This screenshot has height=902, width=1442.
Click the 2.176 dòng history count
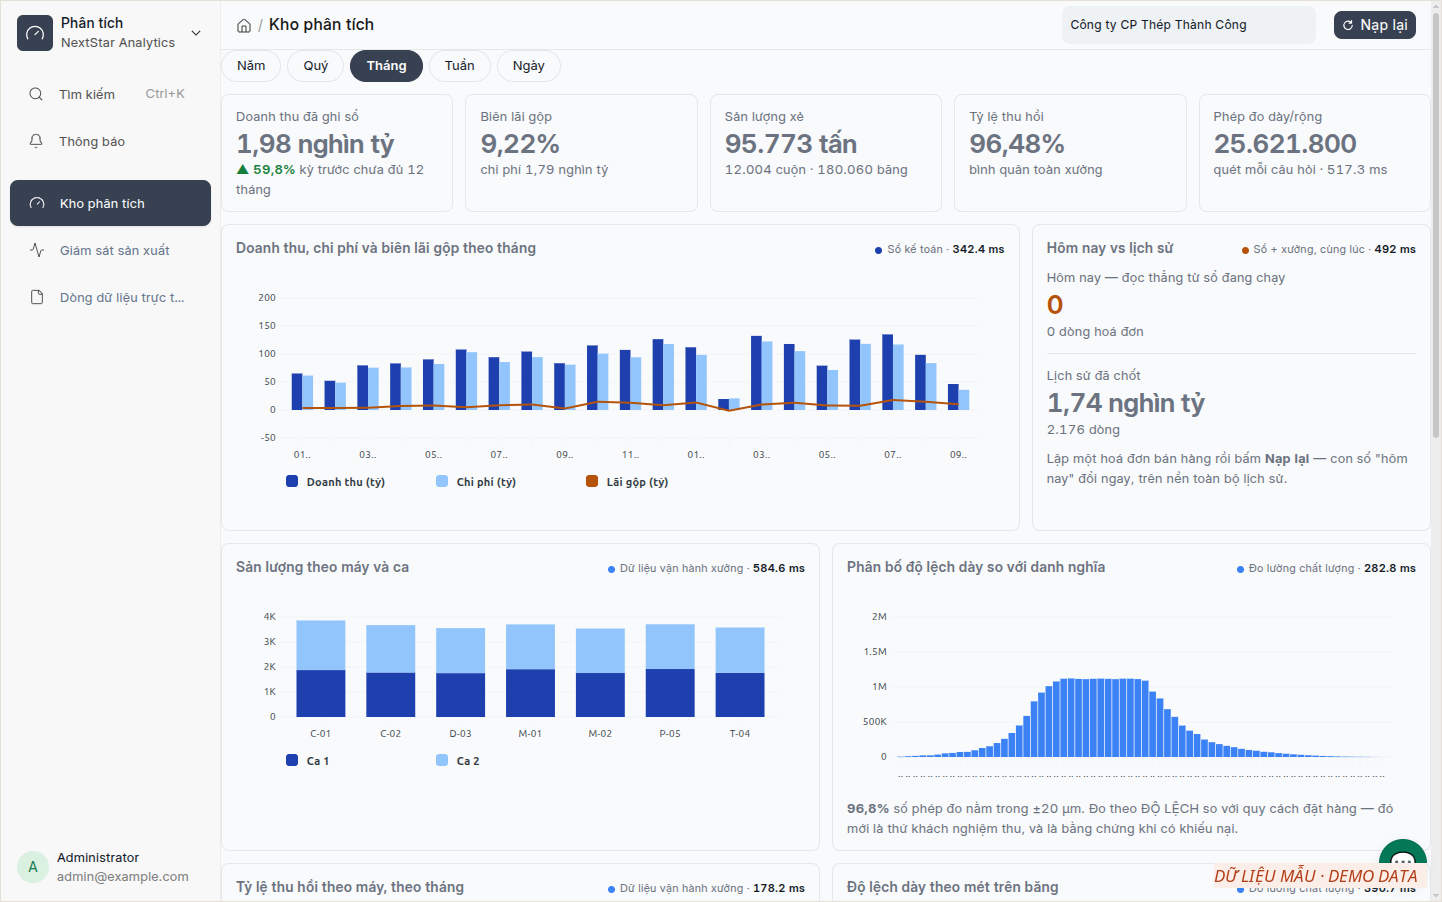pyautogui.click(x=1083, y=430)
